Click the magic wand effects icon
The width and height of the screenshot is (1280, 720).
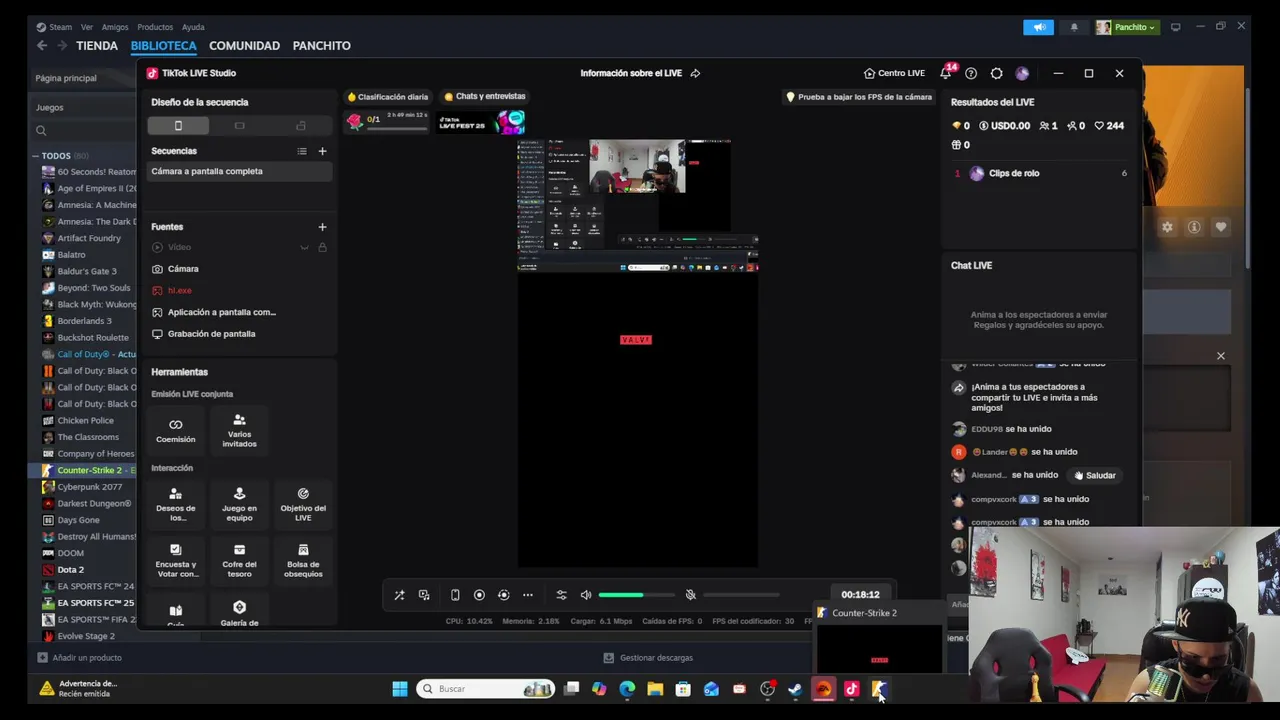(399, 595)
